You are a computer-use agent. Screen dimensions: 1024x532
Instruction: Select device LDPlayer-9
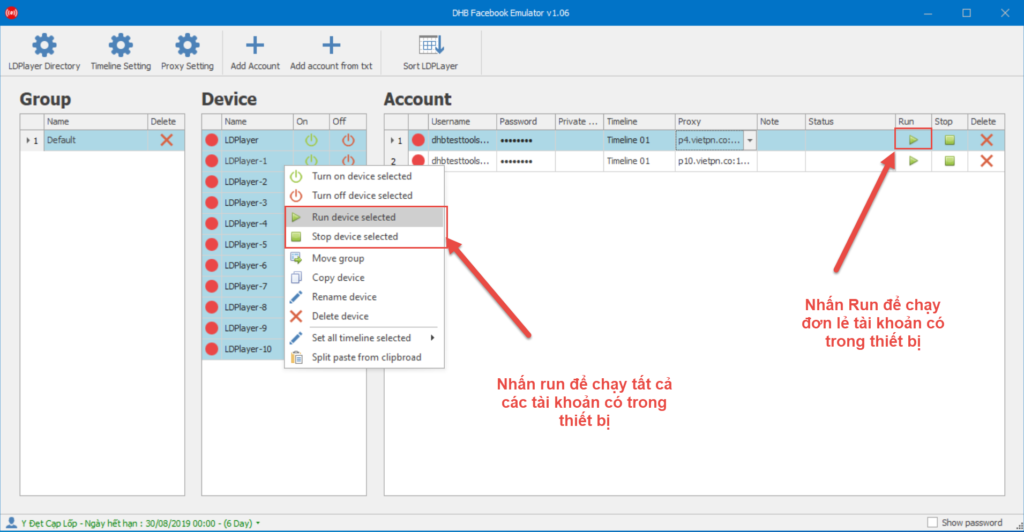coord(246,328)
